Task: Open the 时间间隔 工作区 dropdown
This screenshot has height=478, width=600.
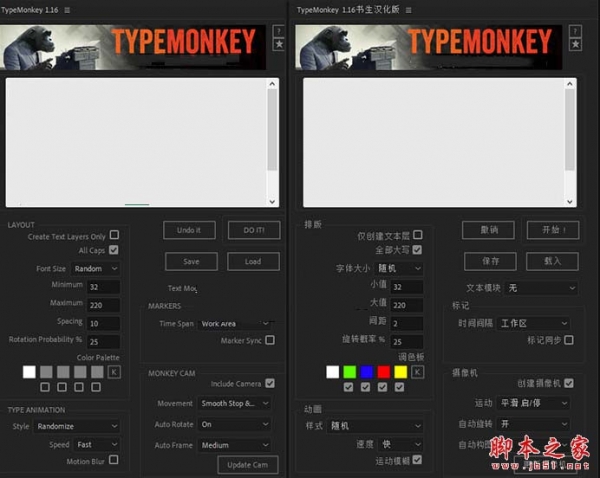Action: pyautogui.click(x=533, y=323)
